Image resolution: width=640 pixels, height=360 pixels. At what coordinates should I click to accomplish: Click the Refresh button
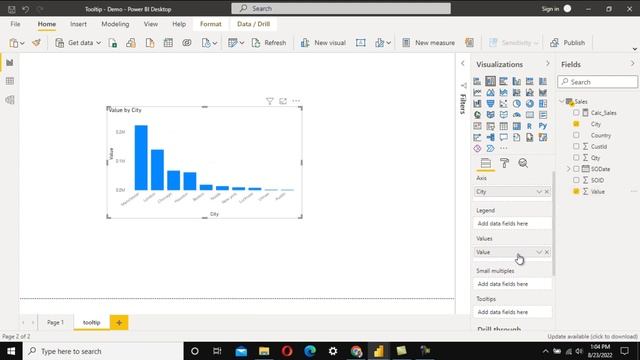click(269, 42)
